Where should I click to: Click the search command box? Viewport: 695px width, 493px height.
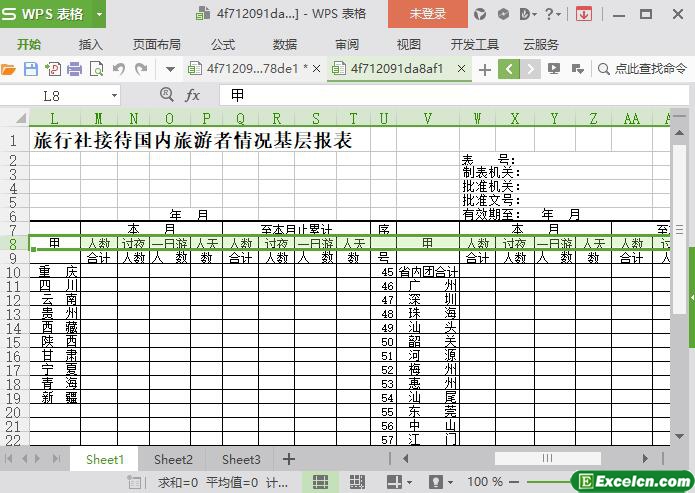(643, 69)
